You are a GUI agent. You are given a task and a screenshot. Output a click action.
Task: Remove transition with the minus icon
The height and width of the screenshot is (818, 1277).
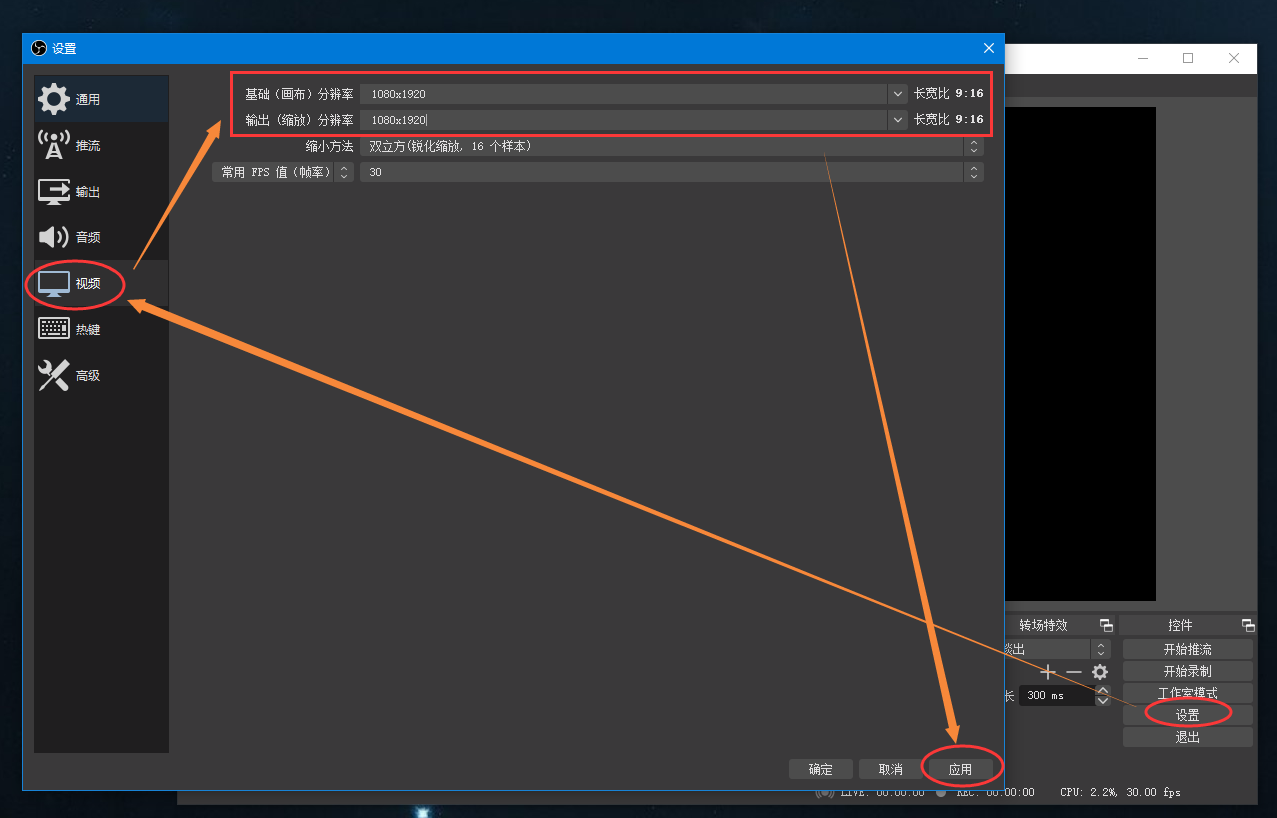tap(1074, 672)
